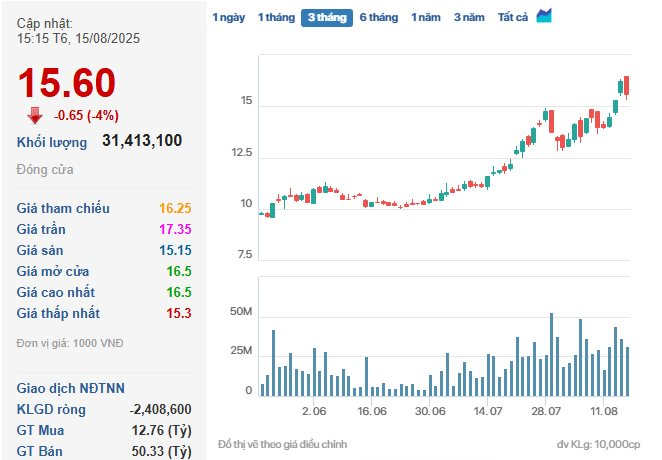Screen dimensions: 662x460
Task: Show the 1 năm price history
Action: click(x=426, y=17)
